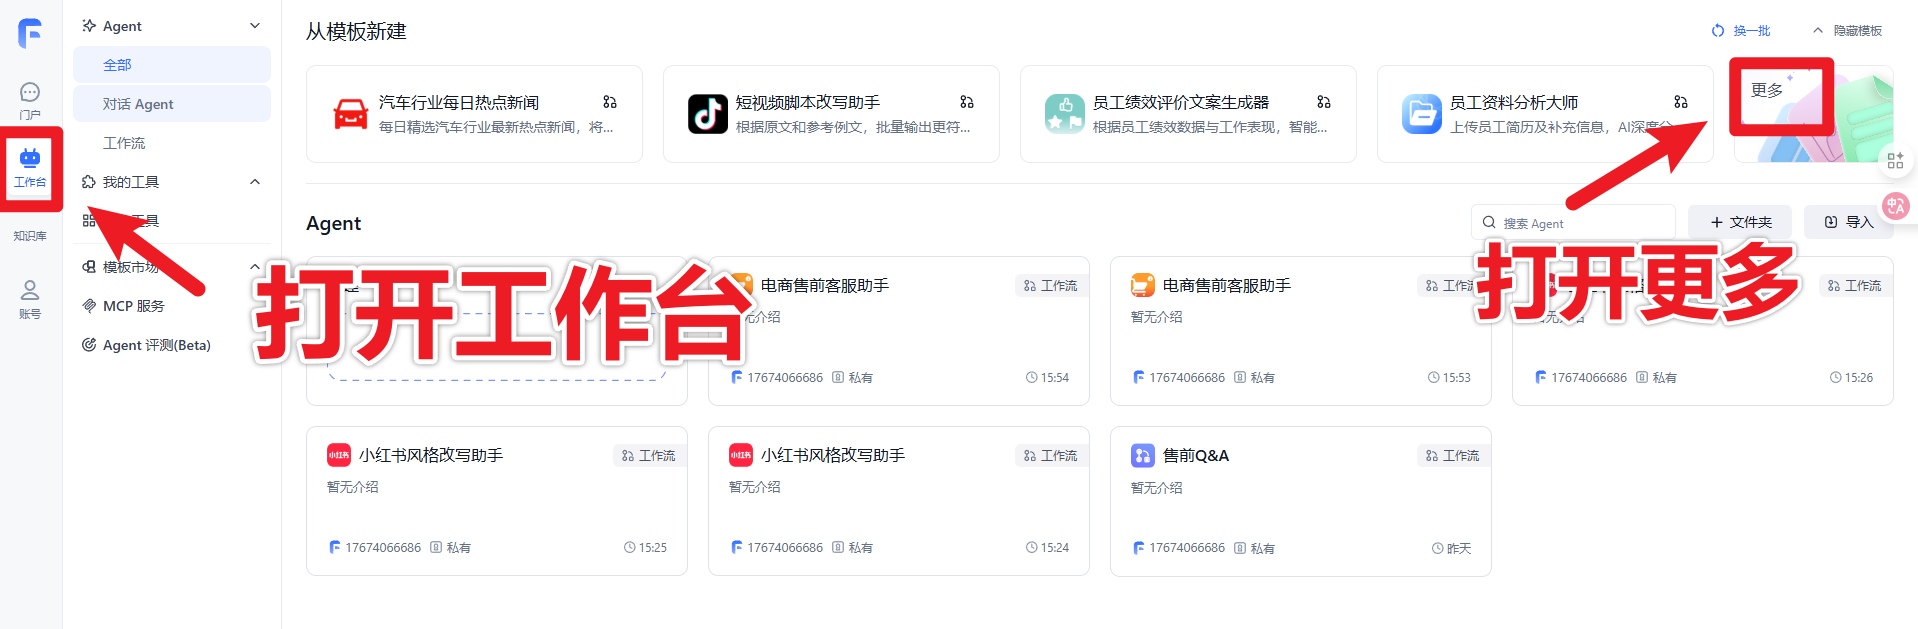Image resolution: width=1918 pixels, height=629 pixels.
Task: Select 对话 Agent menu item
Action: (x=172, y=104)
